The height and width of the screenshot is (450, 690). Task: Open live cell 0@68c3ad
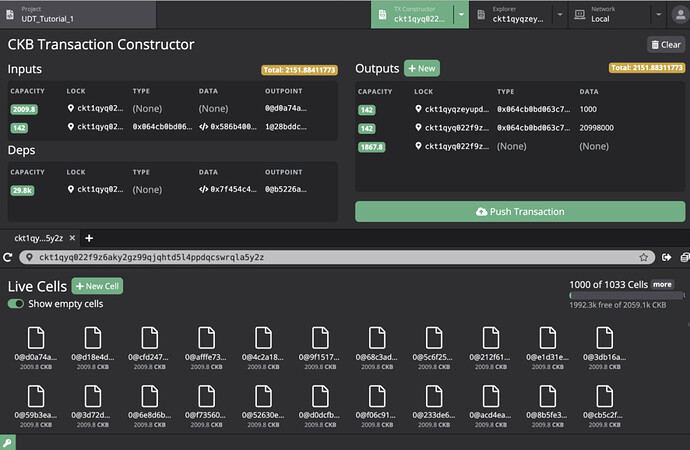pyautogui.click(x=377, y=347)
